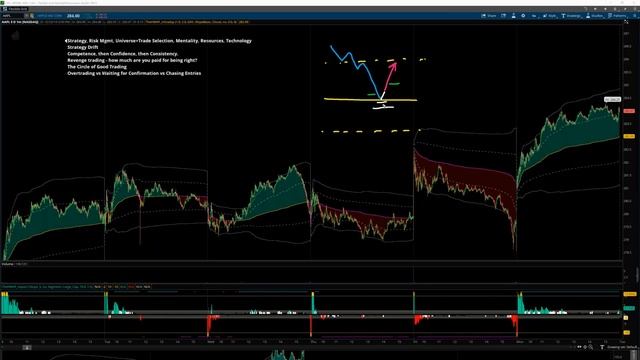The image size is (640, 360).
Task: Click the zoom magnifier icon at bottom right
Action: tap(590, 347)
